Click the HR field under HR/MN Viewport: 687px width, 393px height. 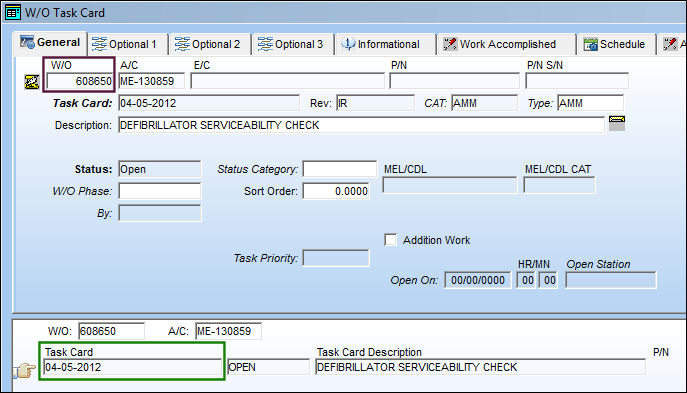[526, 280]
